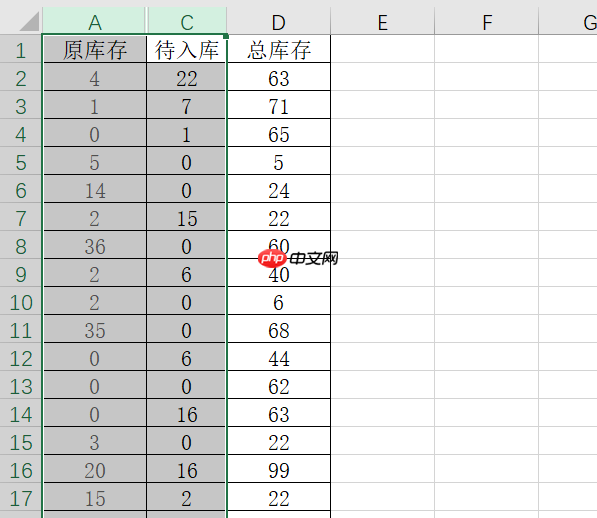Select cell D3 containing 71

[x=279, y=105]
